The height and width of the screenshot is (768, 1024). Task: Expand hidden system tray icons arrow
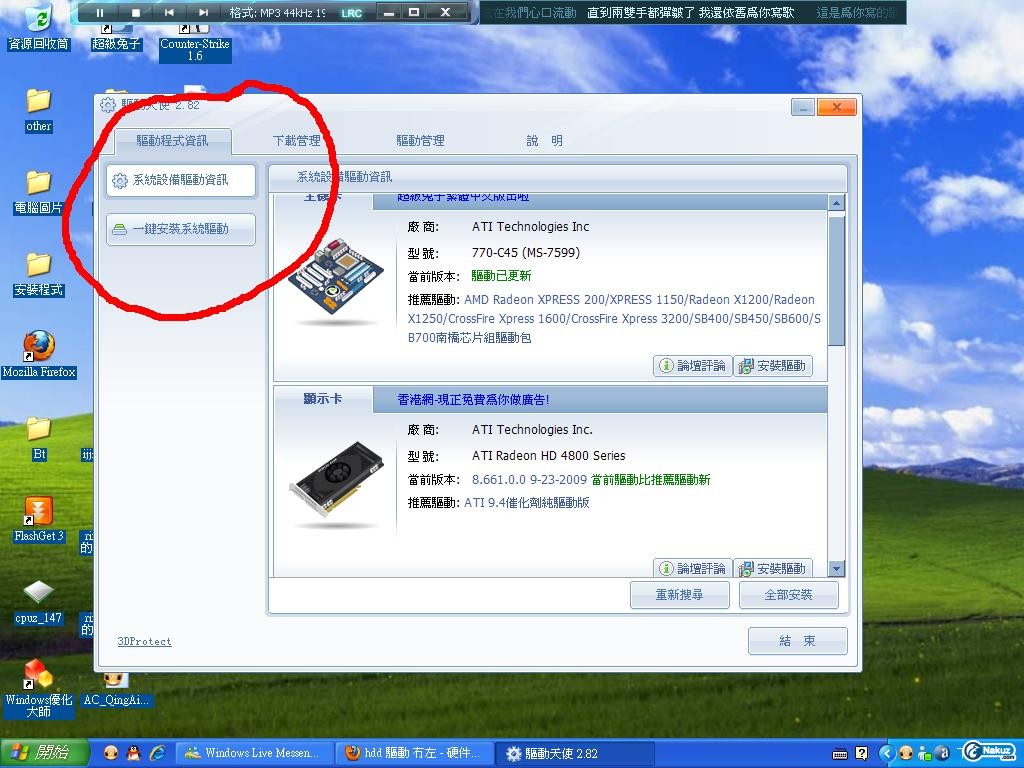[886, 754]
